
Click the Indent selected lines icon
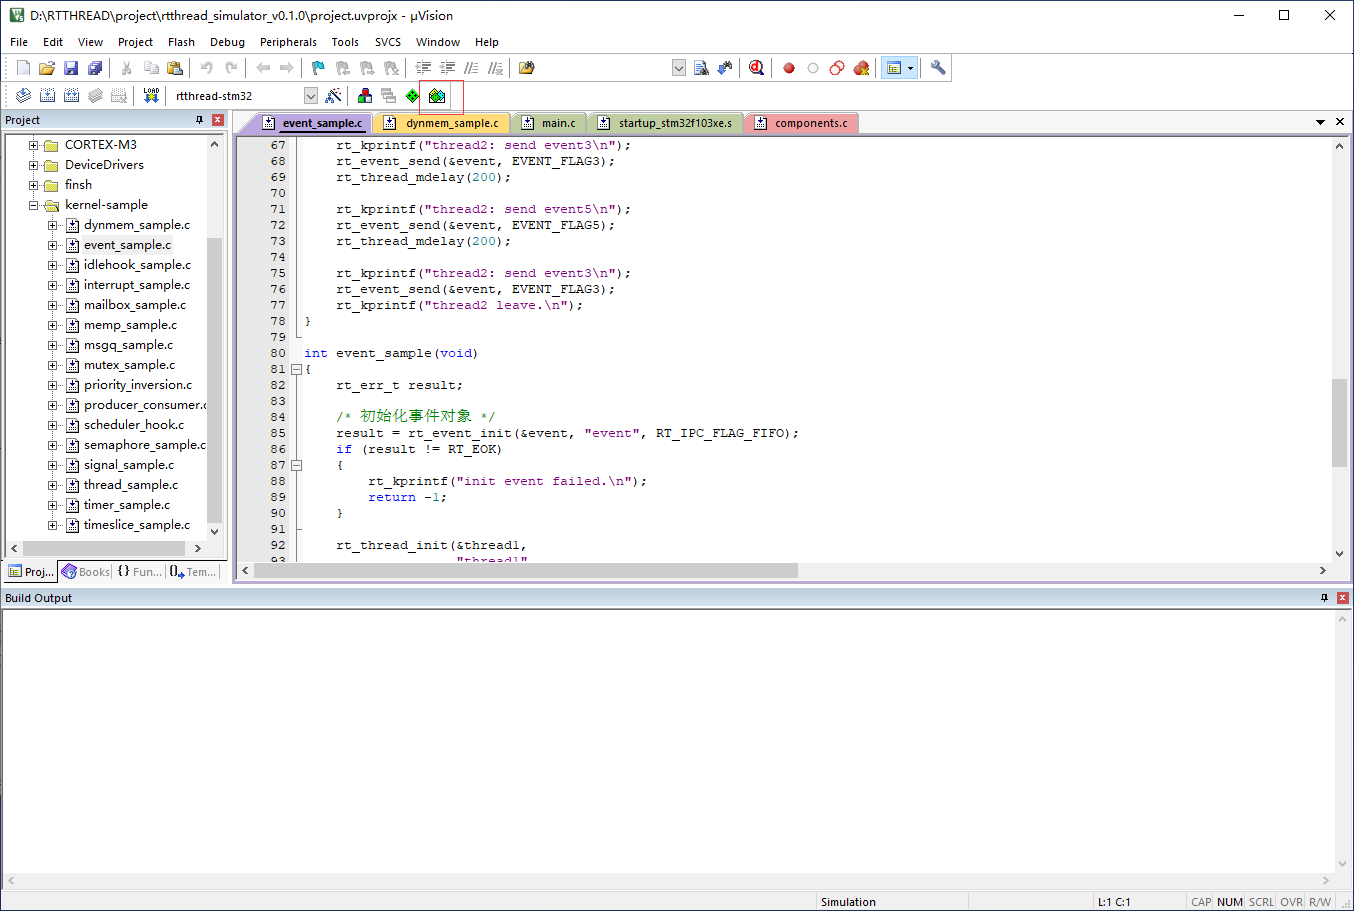pos(423,68)
